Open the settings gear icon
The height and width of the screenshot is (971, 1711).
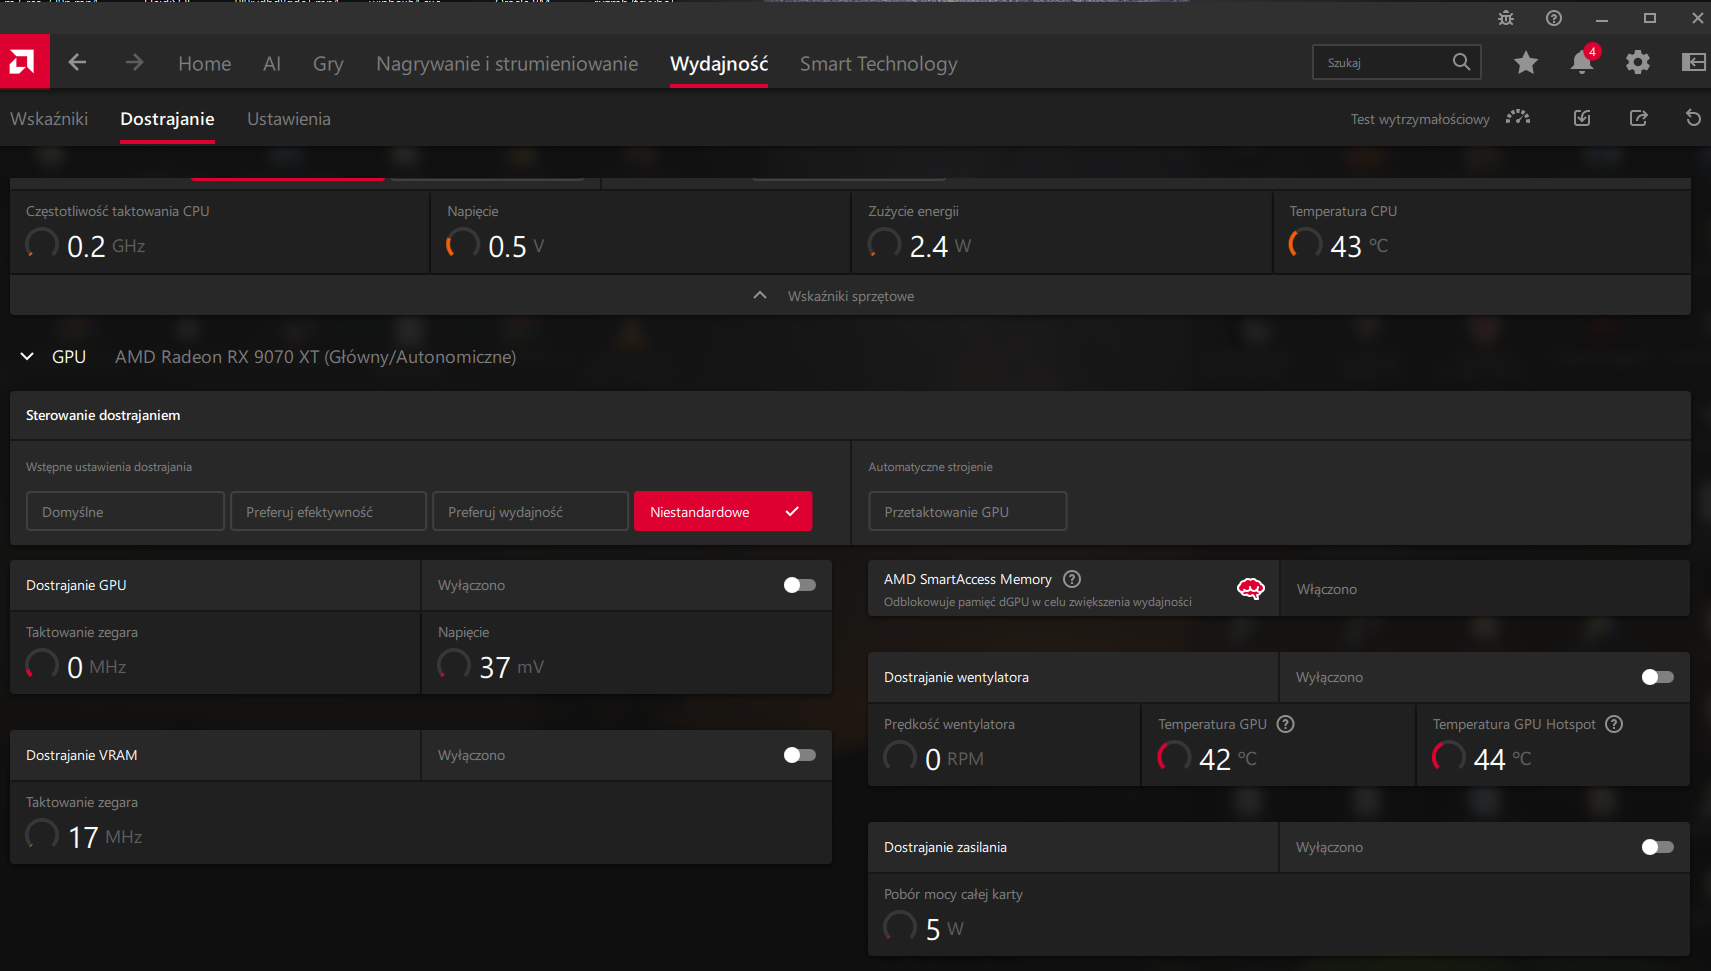pyautogui.click(x=1637, y=63)
